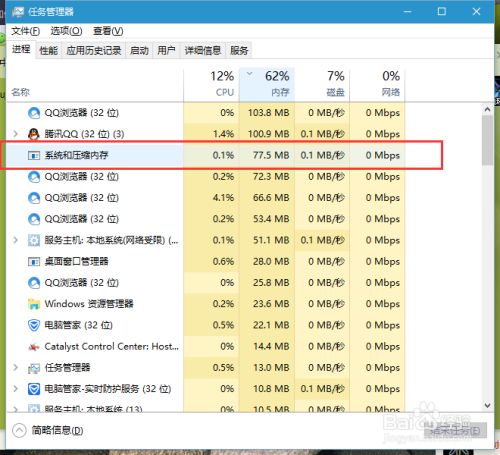Click the 电脑管家 (32 位) shield icon
Screen dimensions: 500x455
click(34, 325)
